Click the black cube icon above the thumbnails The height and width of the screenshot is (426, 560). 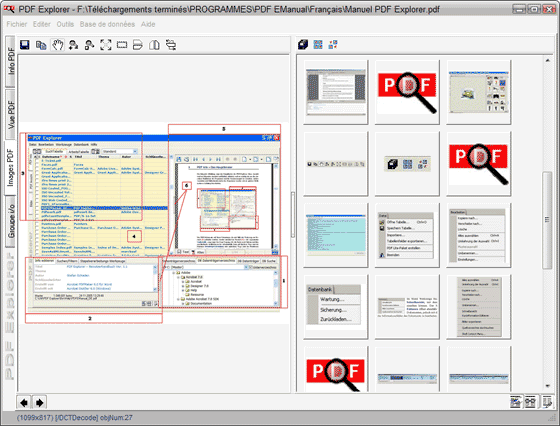pyautogui.click(x=303, y=44)
